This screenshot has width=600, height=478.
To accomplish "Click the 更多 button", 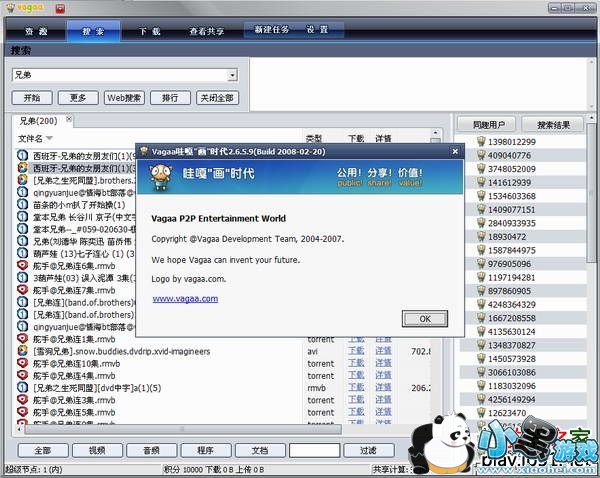I will [x=78, y=98].
